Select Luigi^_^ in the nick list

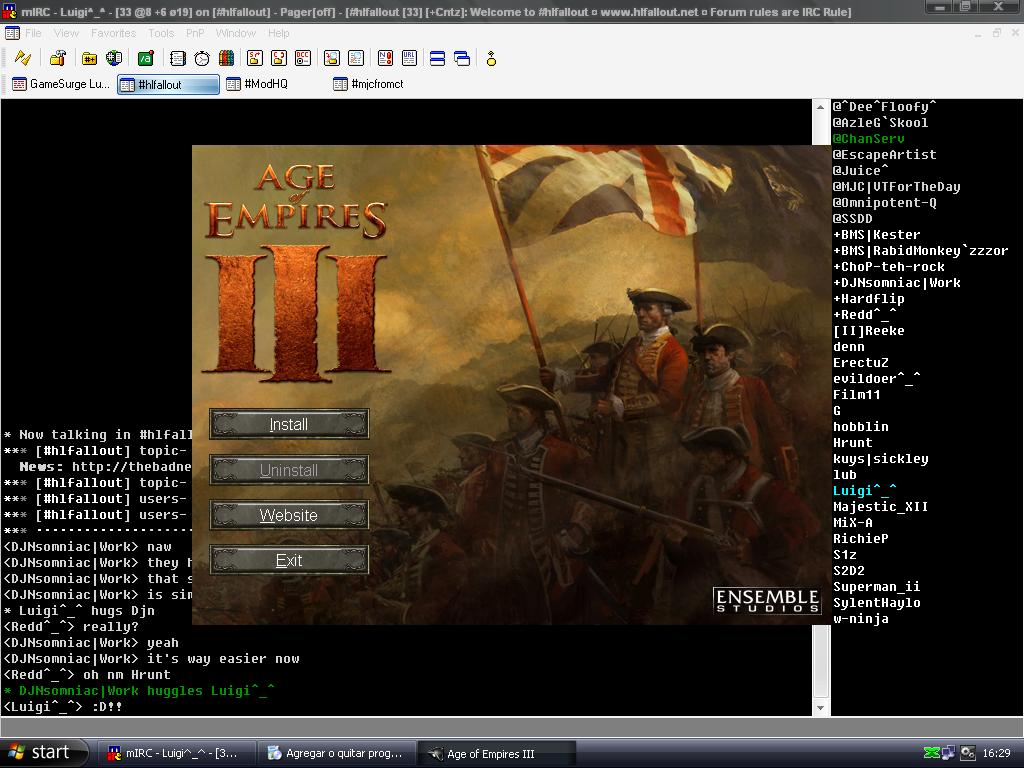point(865,490)
